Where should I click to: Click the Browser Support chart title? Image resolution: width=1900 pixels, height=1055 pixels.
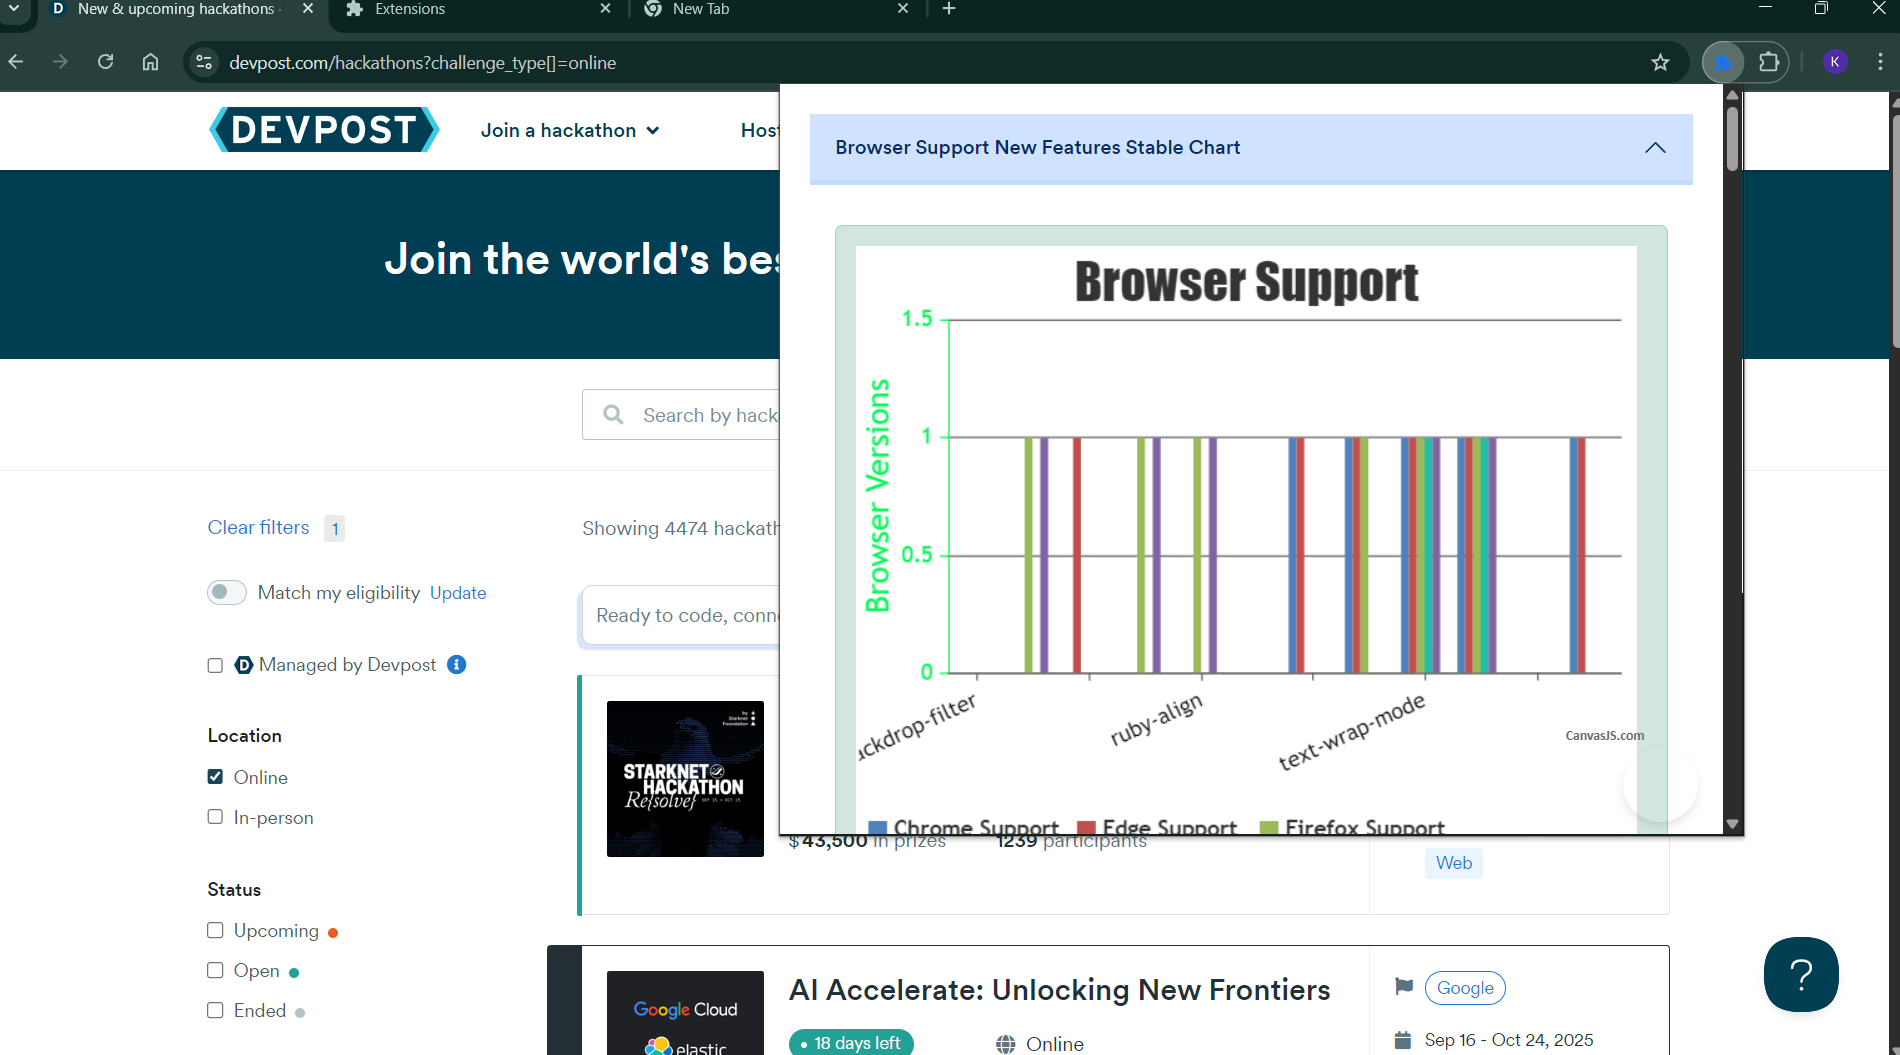pos(1247,282)
